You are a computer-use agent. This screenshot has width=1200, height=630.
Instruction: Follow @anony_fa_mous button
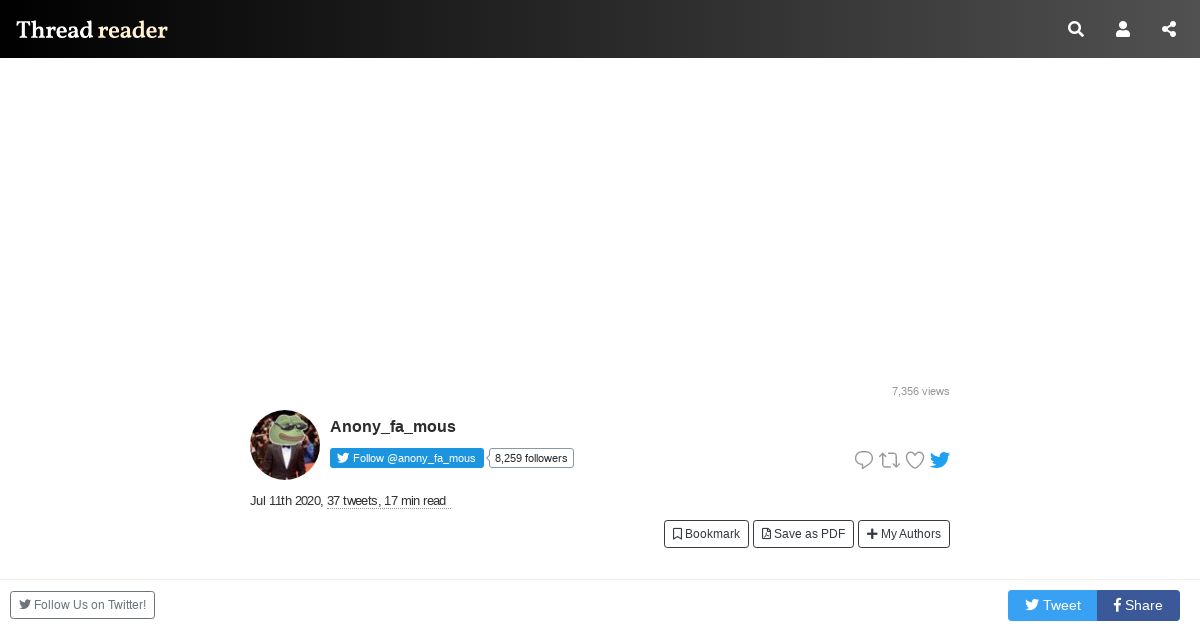tap(407, 458)
